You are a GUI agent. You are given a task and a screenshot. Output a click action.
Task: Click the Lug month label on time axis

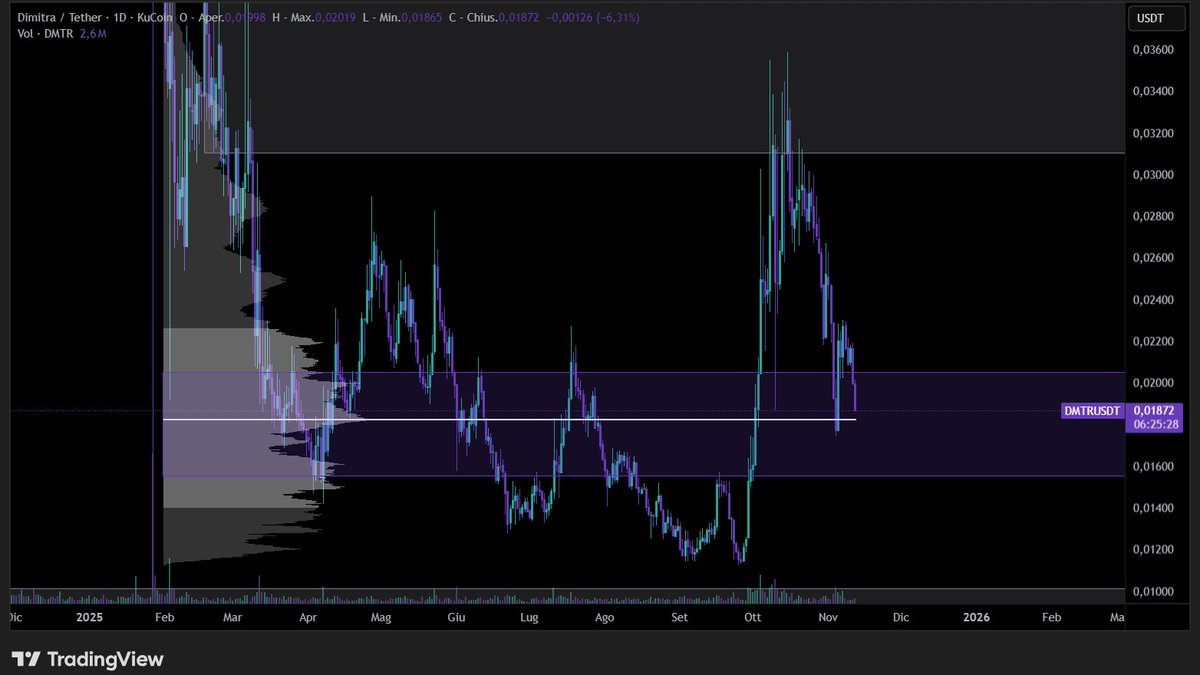(530, 617)
